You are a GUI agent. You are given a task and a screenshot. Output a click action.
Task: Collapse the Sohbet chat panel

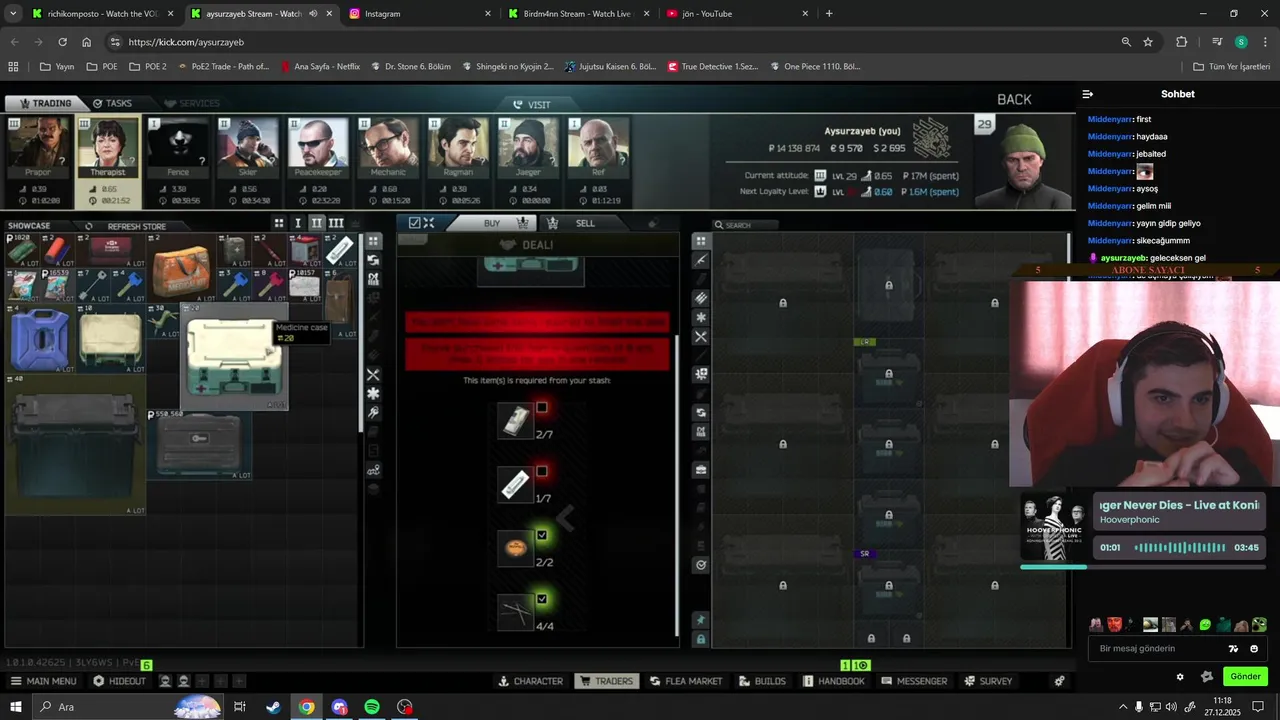1088,94
